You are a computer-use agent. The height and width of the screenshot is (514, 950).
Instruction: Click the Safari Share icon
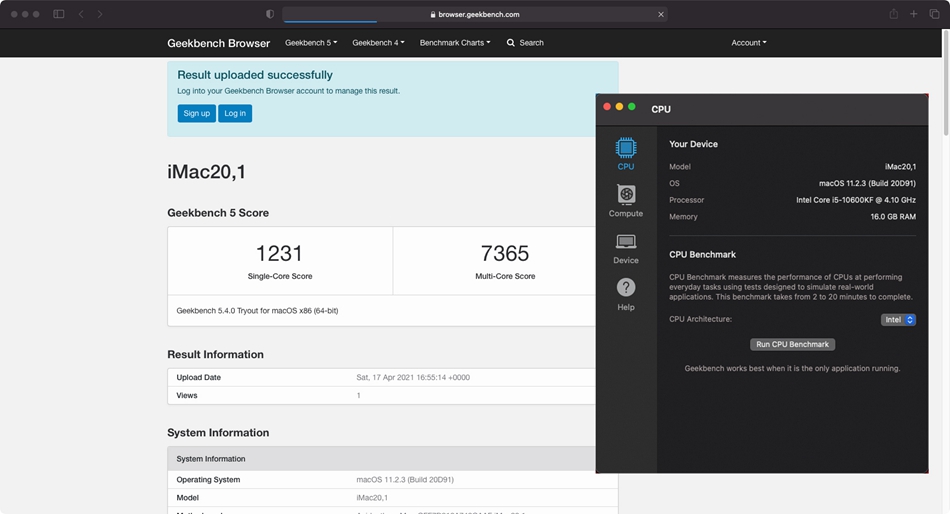pos(893,14)
